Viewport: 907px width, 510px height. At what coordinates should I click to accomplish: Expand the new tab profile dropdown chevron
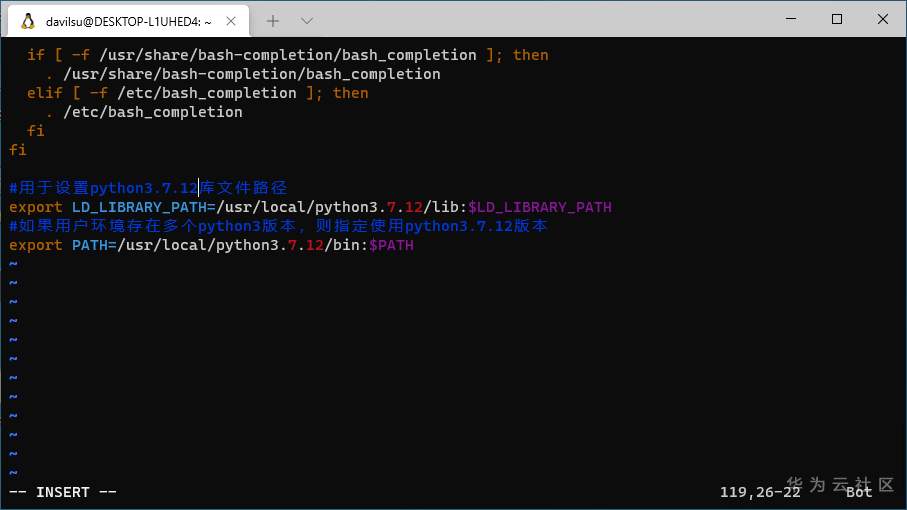click(x=307, y=20)
